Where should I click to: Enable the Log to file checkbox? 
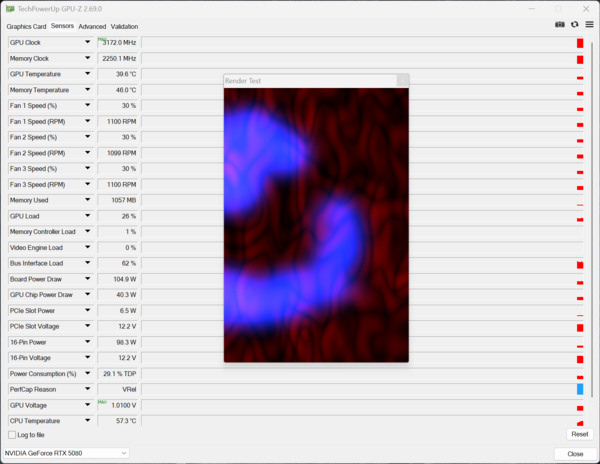(12, 435)
